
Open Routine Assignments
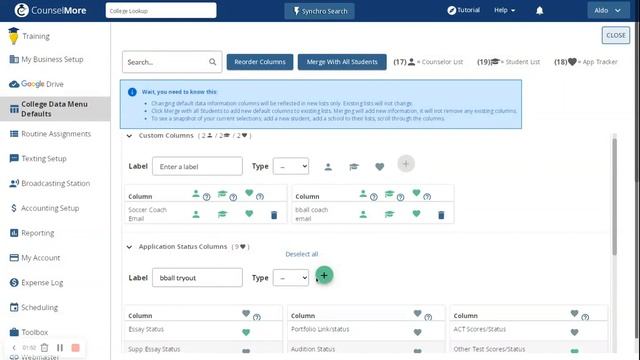(x=55, y=134)
